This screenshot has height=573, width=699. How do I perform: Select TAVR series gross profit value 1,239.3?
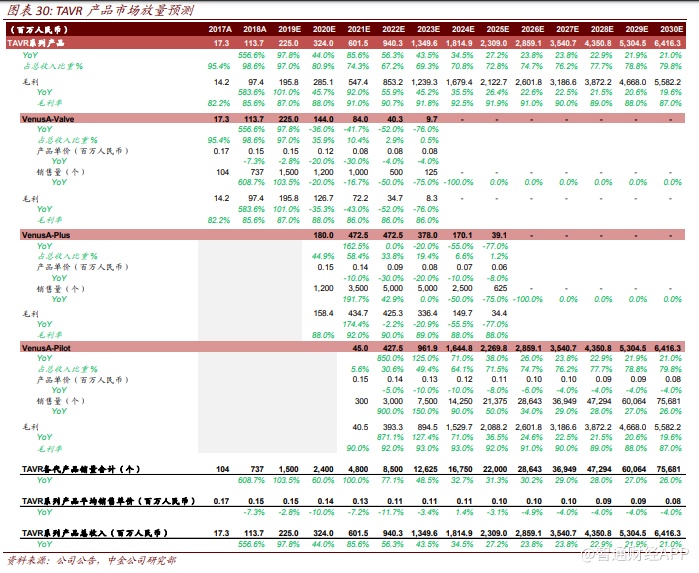425,82
